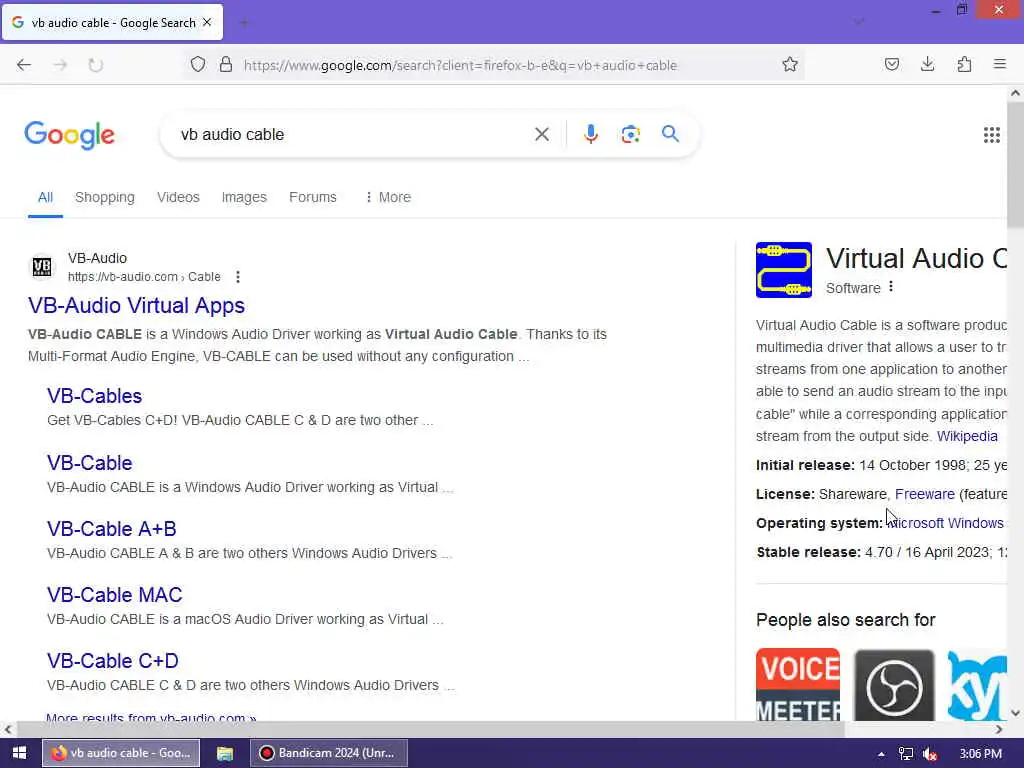Close the vb audio cable browser tab
Screen dimensions: 1024x768
tap(207, 22)
